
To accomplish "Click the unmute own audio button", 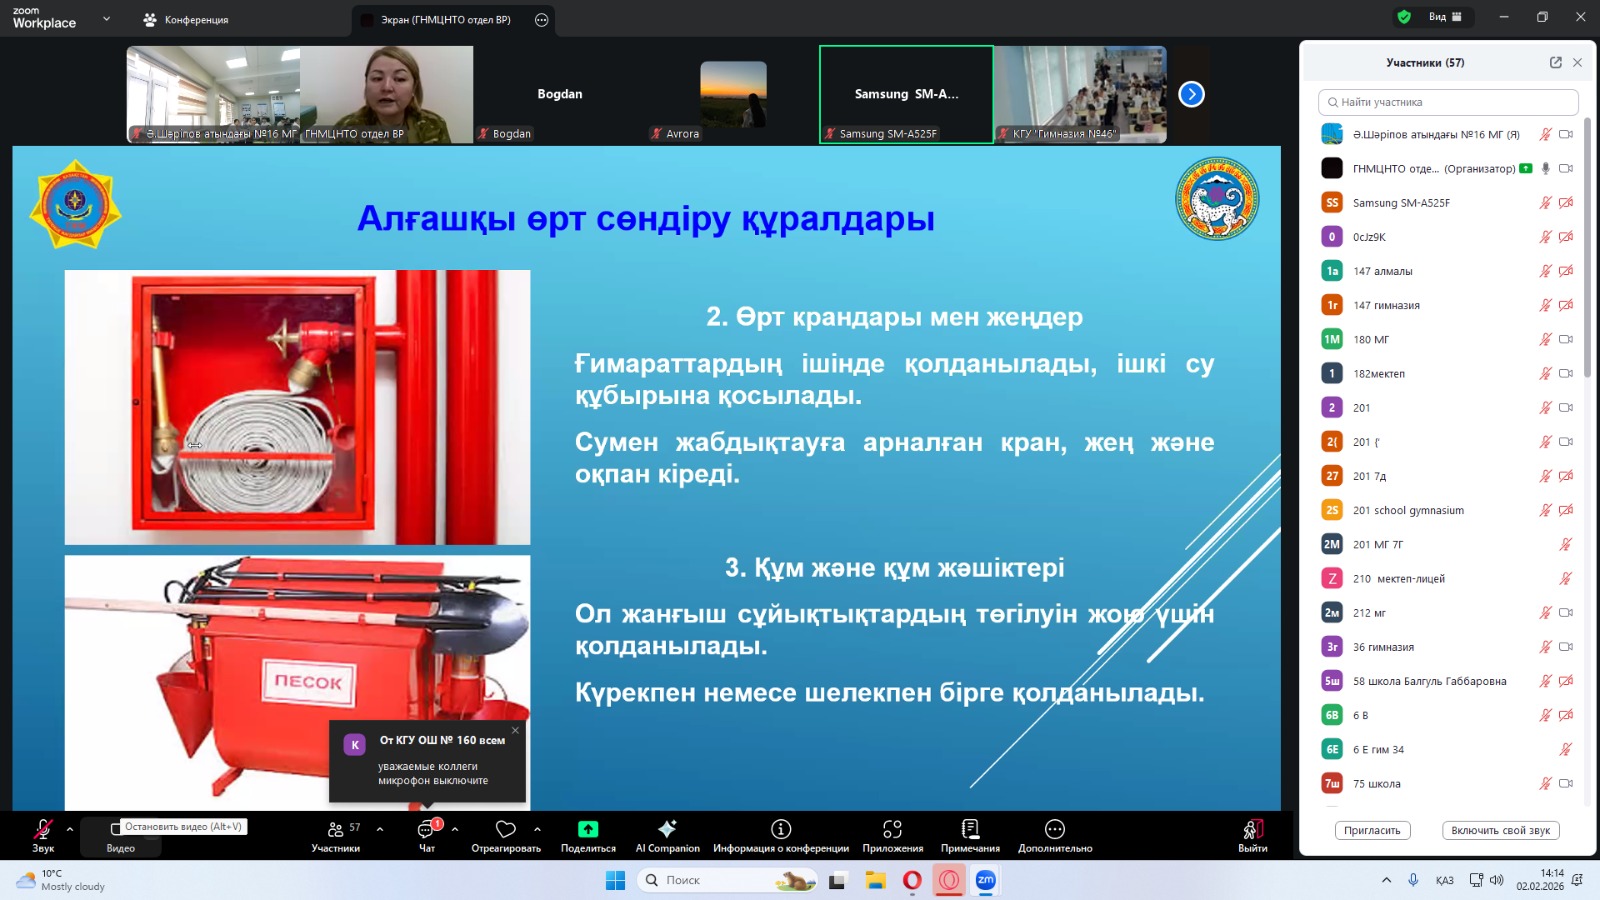I will (x=1500, y=830).
